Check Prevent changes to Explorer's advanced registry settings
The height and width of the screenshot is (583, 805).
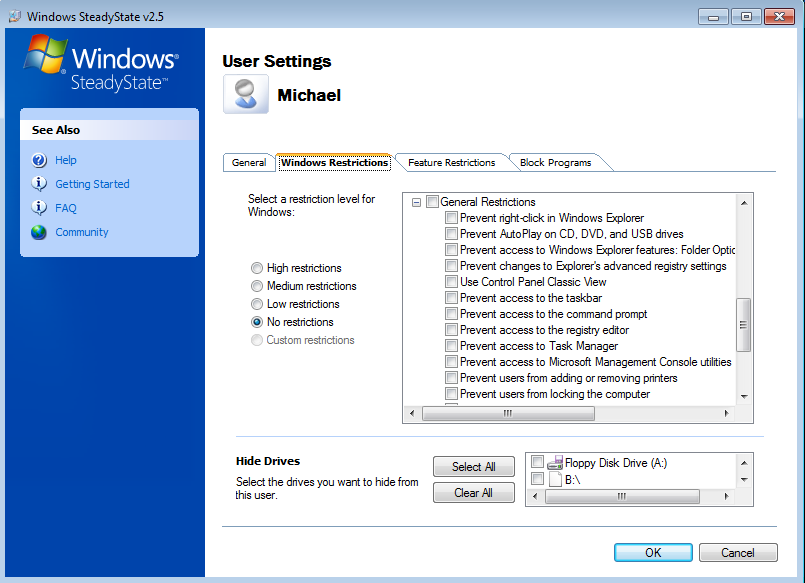point(451,266)
